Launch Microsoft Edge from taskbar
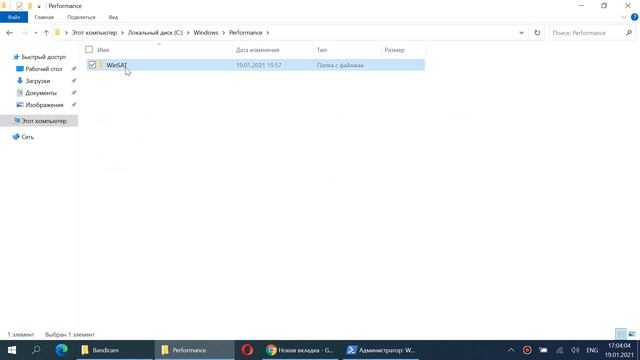Viewport: 640px width, 360px height. [x=62, y=350]
